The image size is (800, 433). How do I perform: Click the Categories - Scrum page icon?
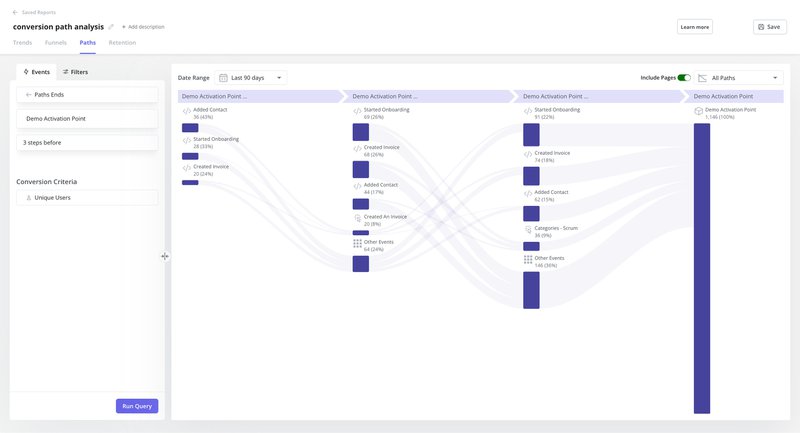click(528, 229)
